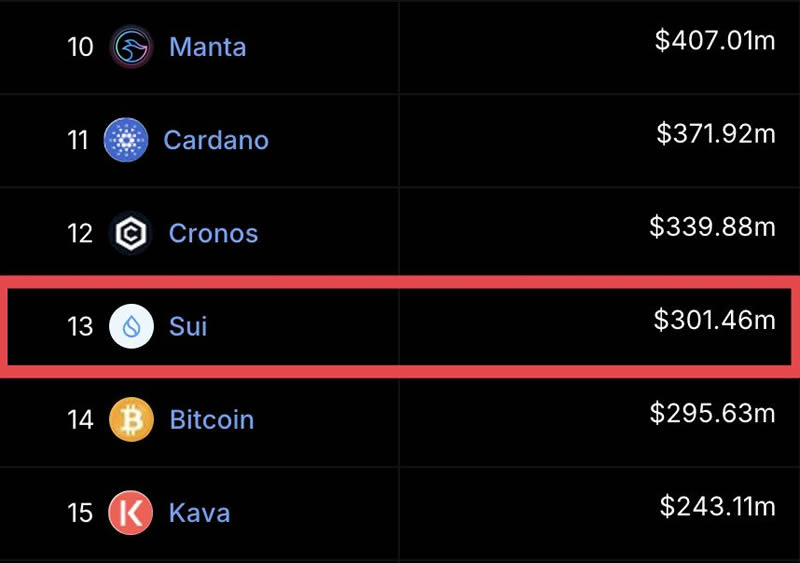
Task: Select the $371.92m value for Cardano
Action: coord(716,133)
